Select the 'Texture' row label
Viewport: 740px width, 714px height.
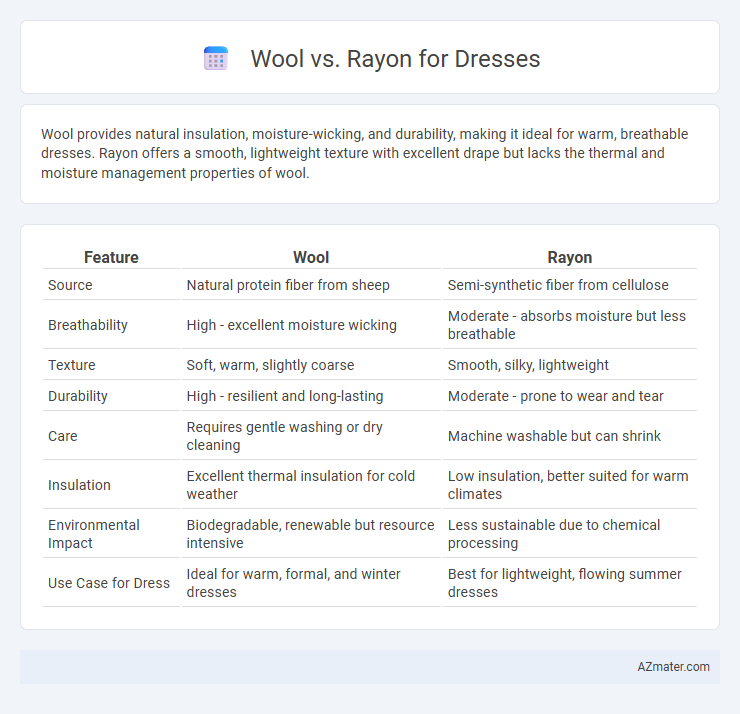click(x=72, y=365)
